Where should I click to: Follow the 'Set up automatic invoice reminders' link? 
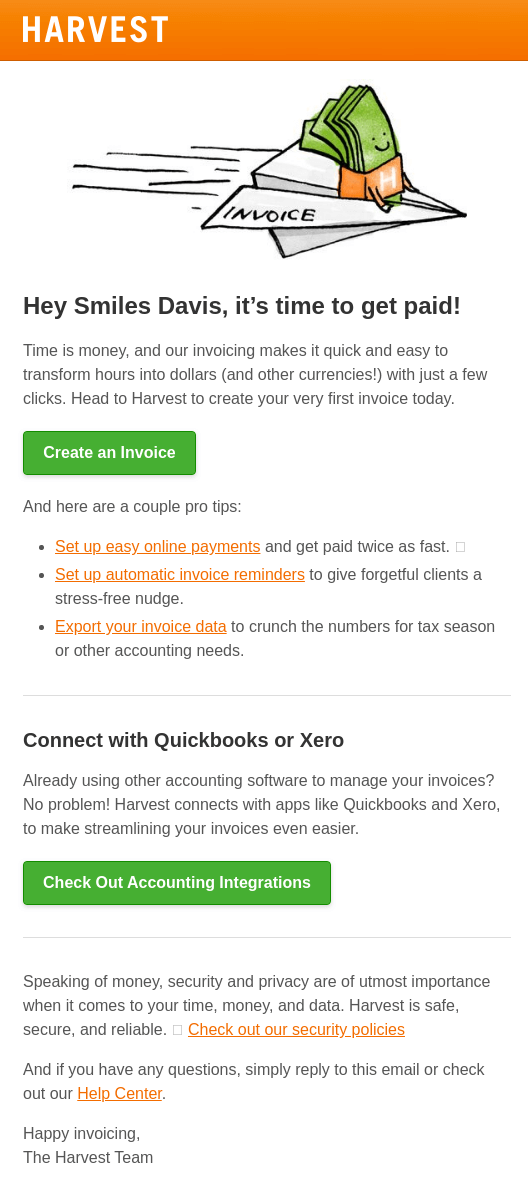pos(180,574)
